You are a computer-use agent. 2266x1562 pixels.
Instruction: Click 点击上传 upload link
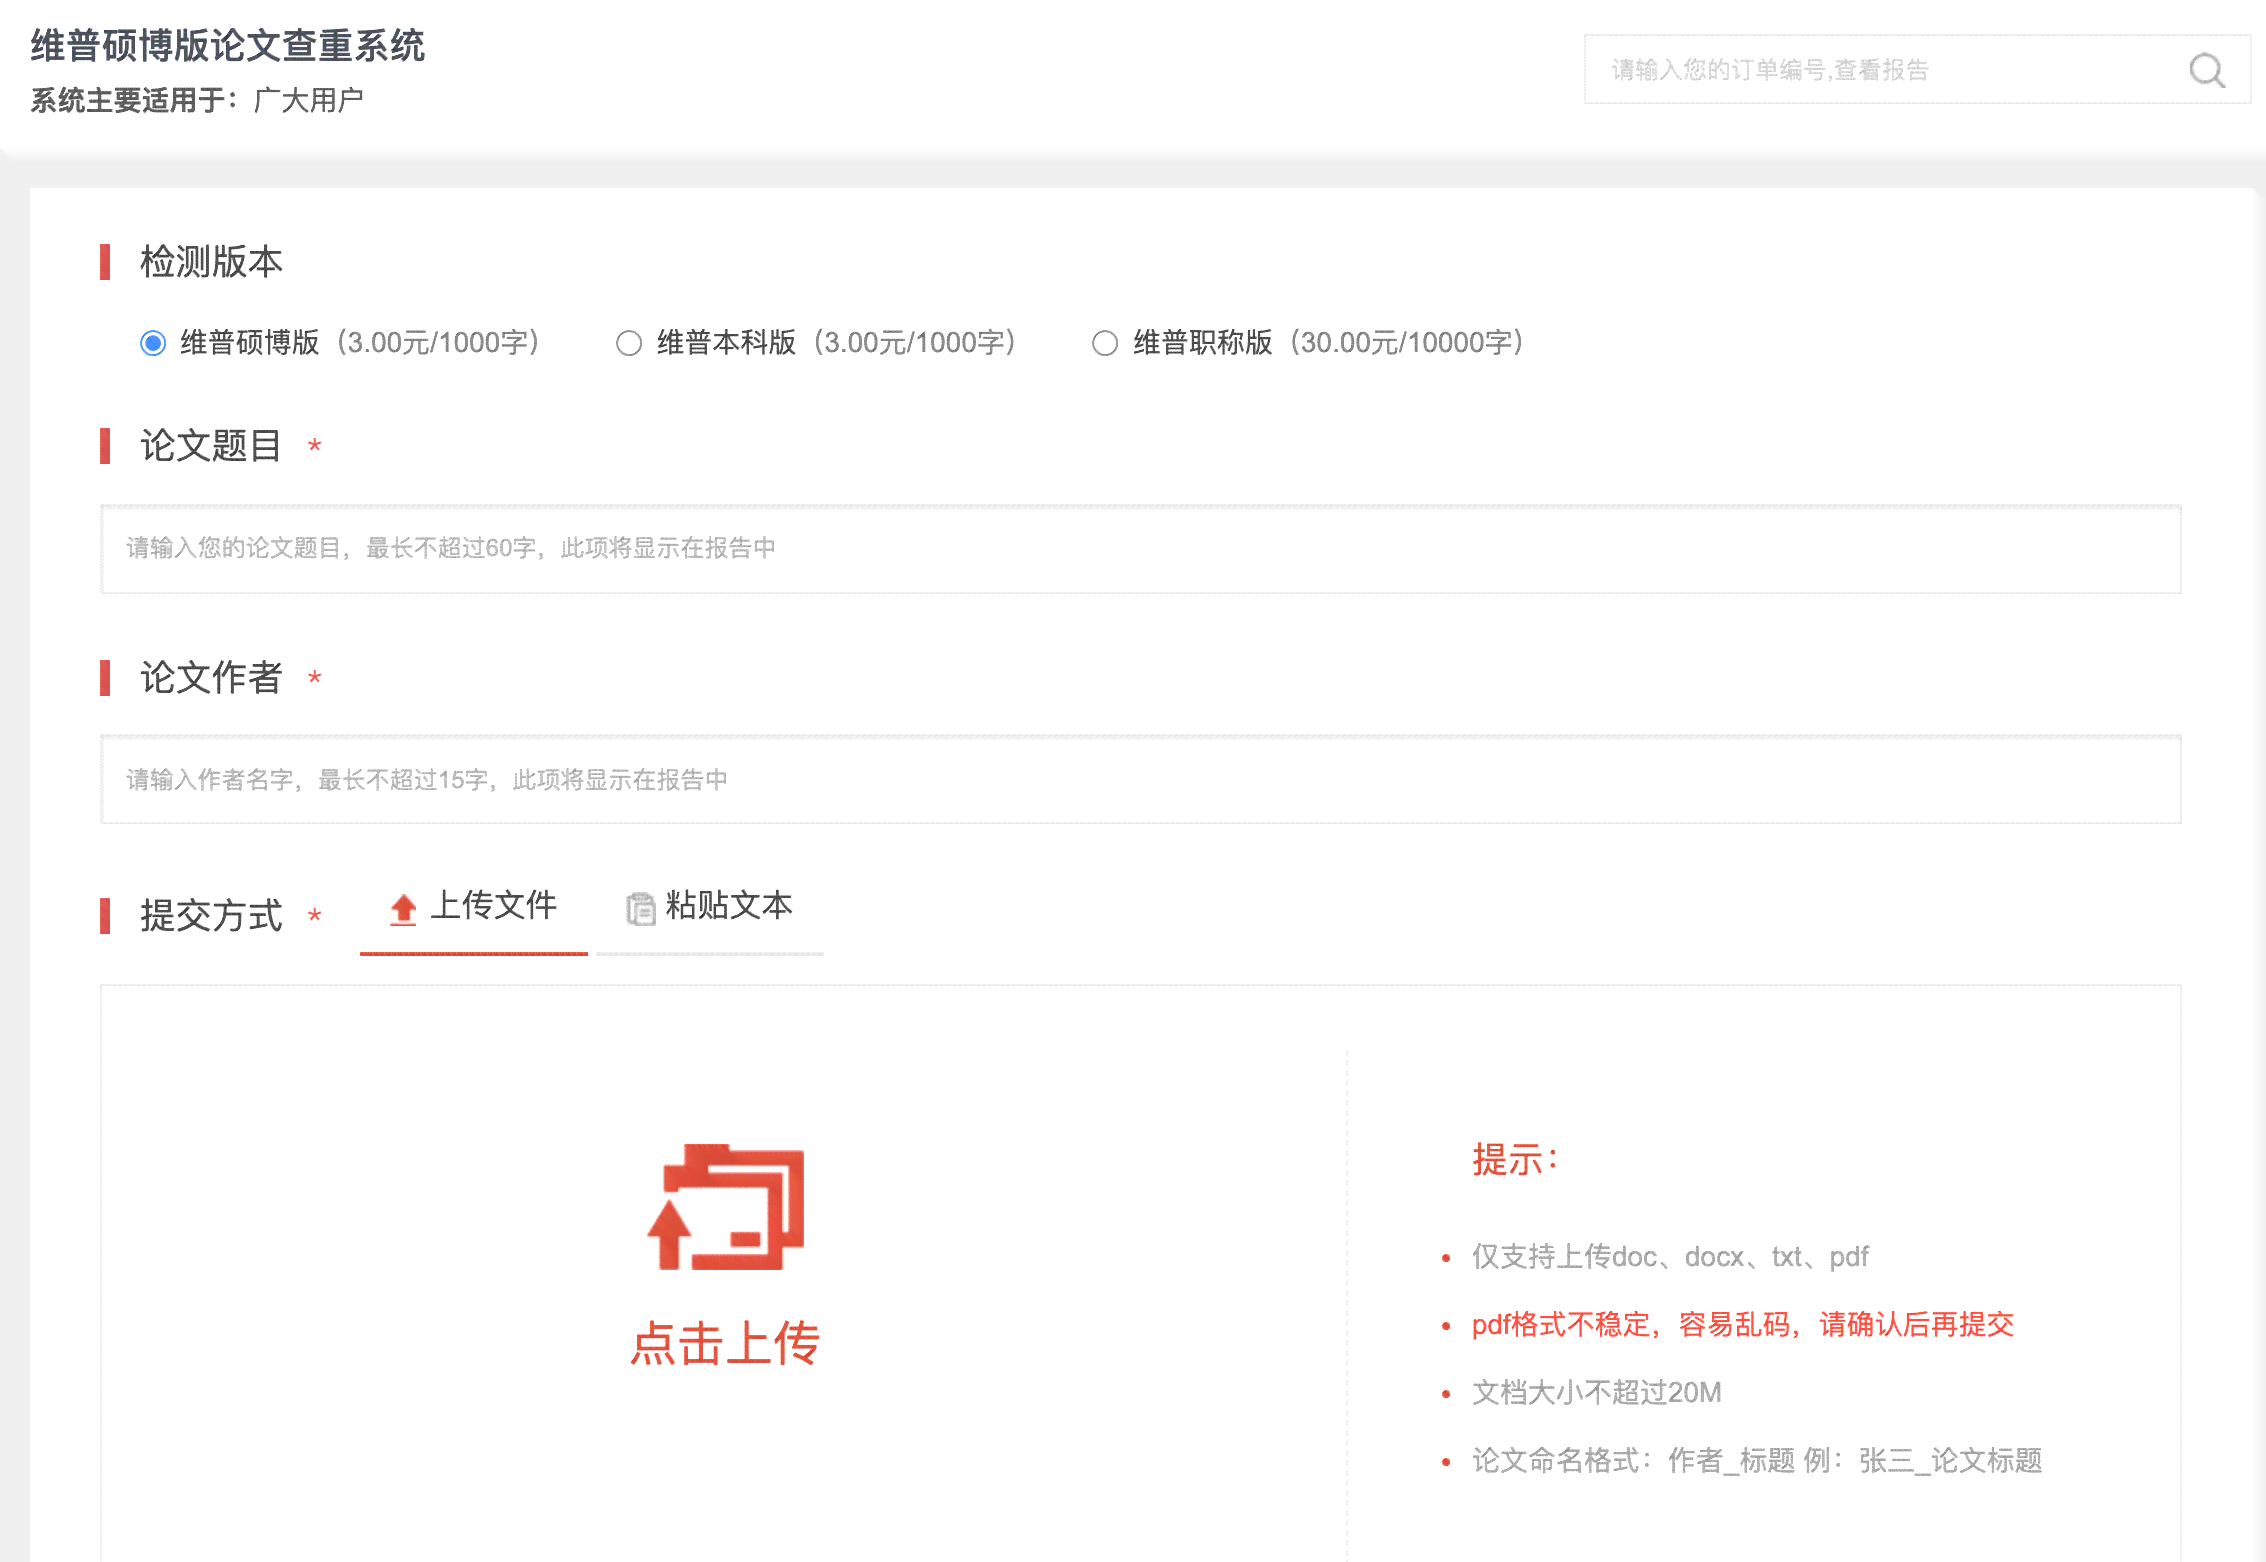click(725, 1343)
